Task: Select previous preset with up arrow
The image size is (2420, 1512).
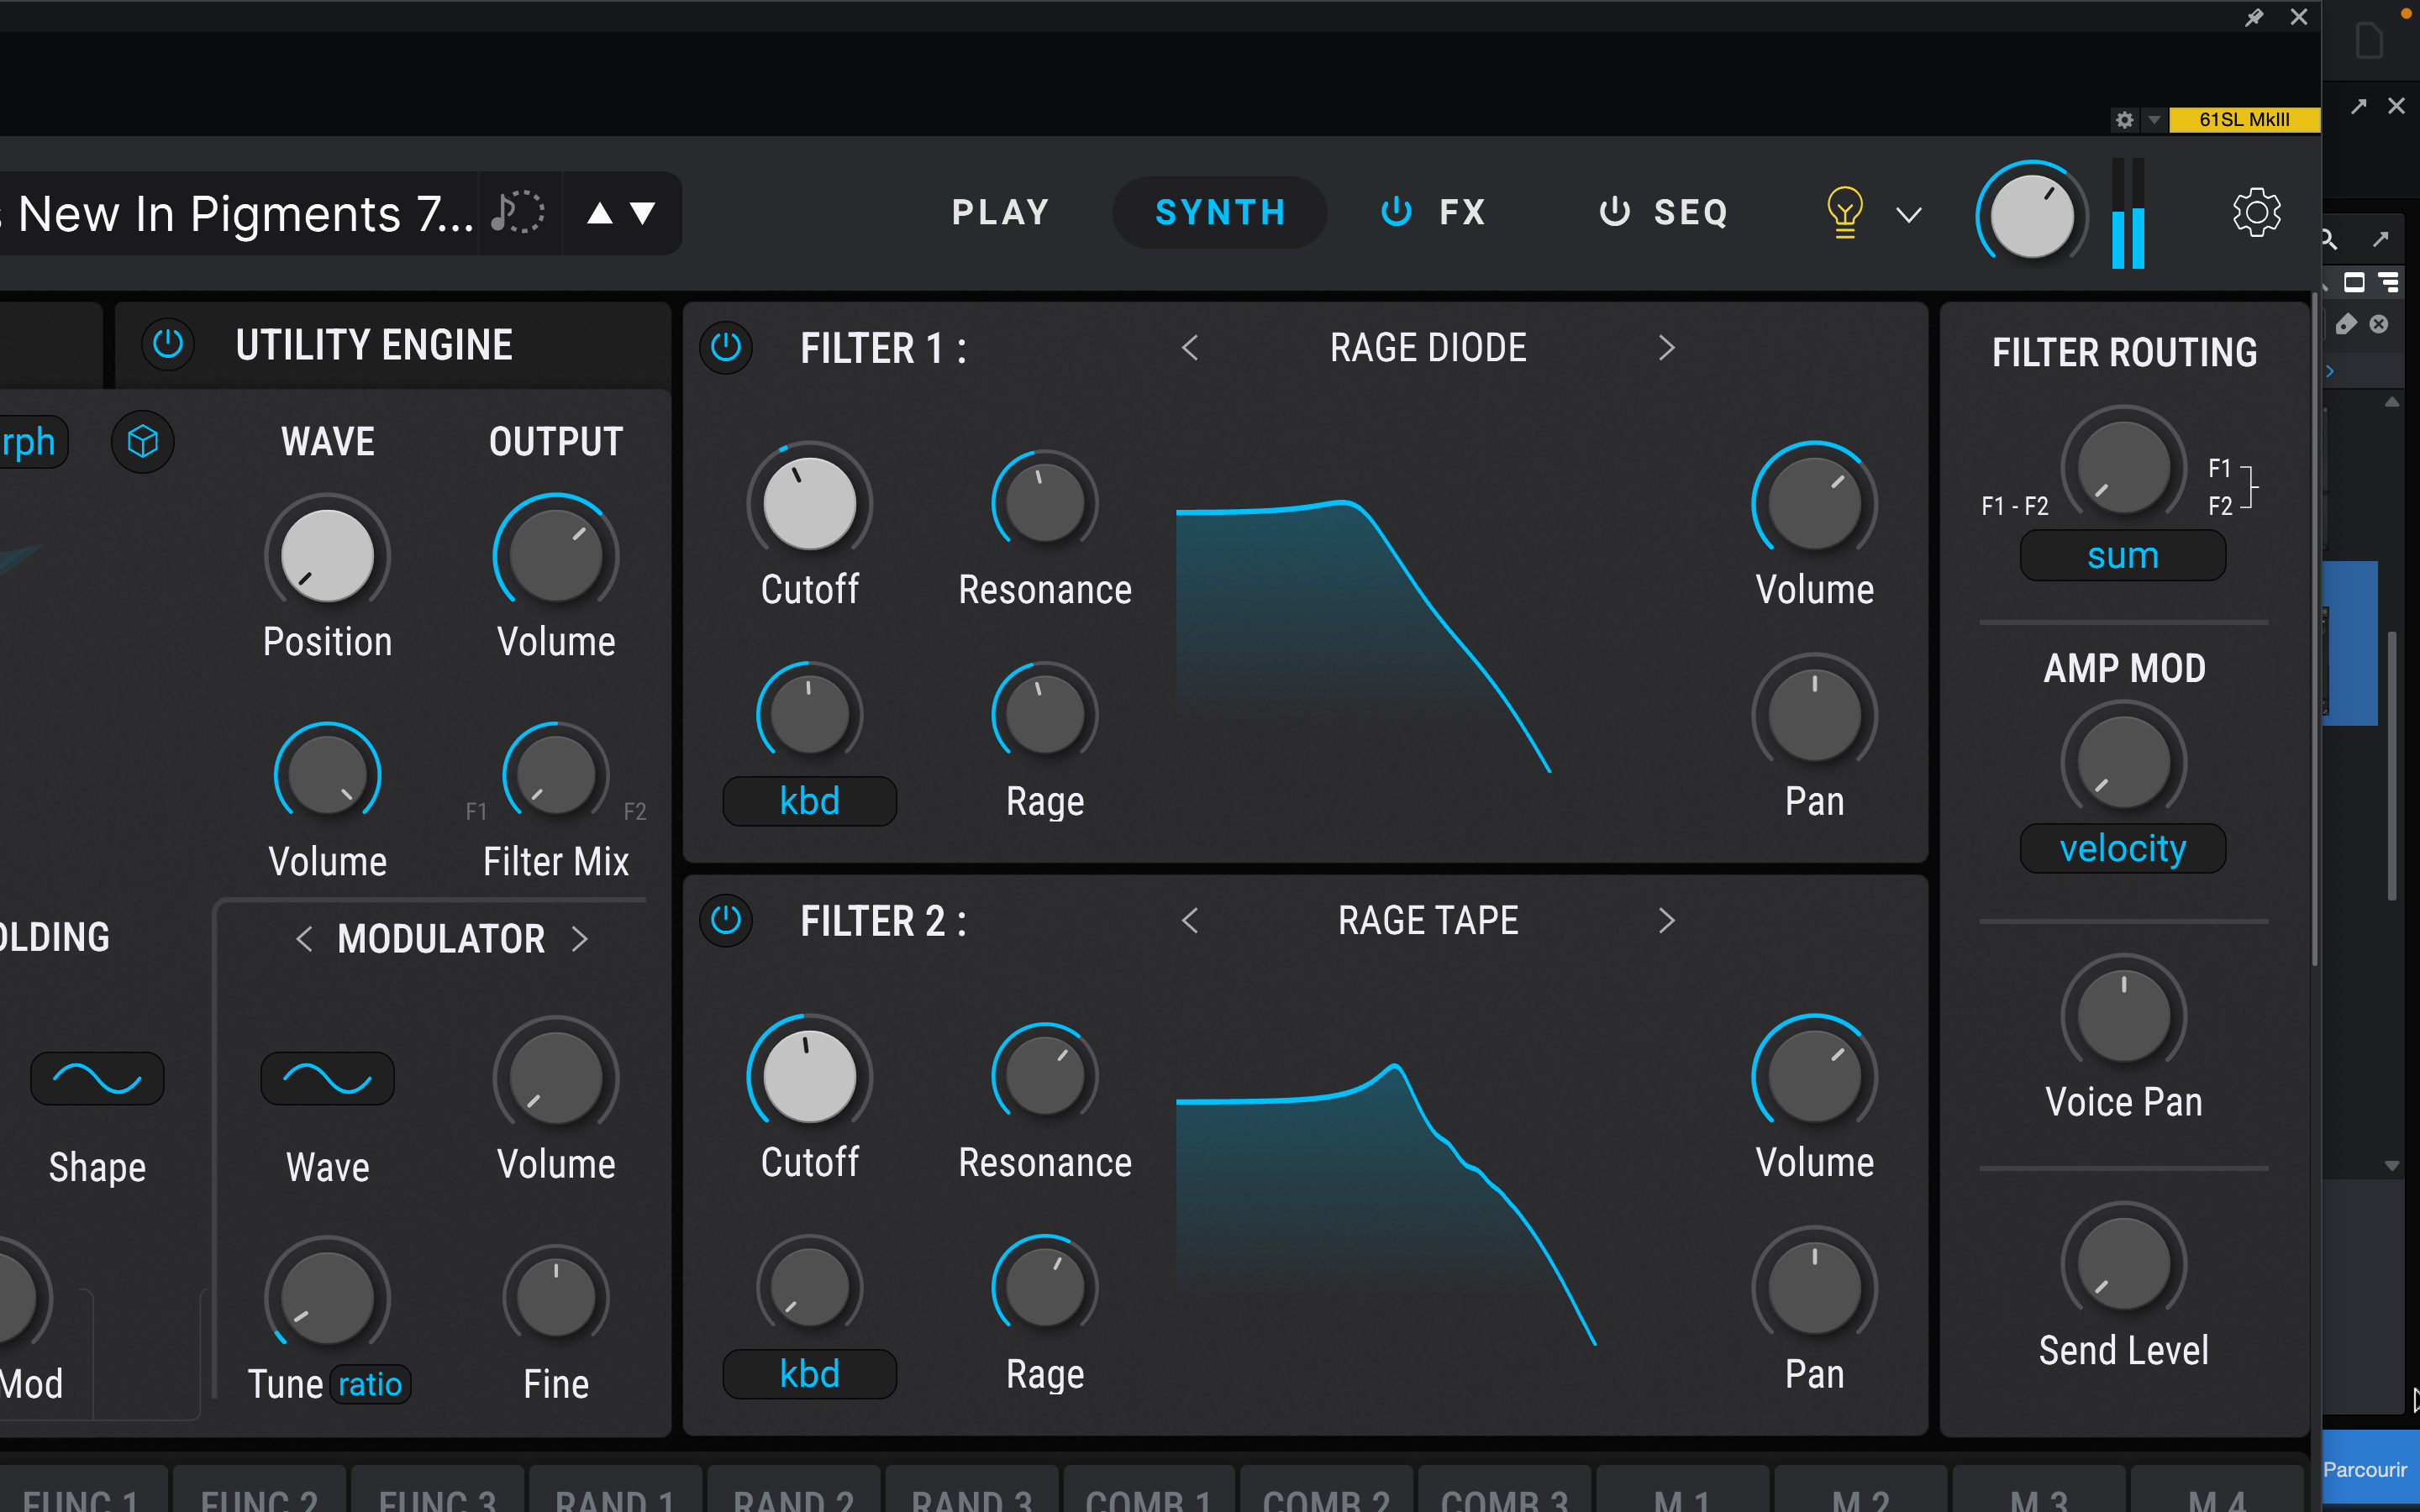Action: [599, 213]
